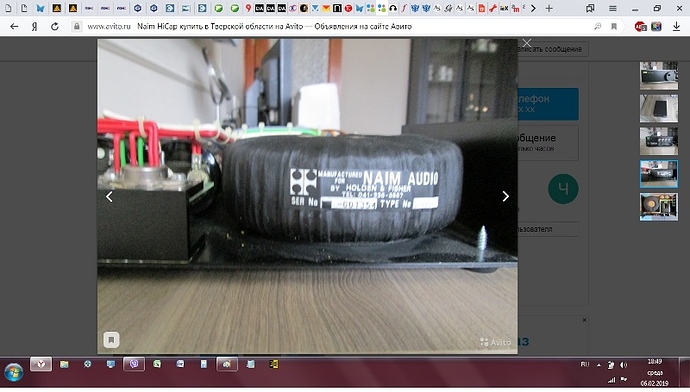Select the active Avito tab with colored dots
Screen dimensions: 690x392
(382, 8)
